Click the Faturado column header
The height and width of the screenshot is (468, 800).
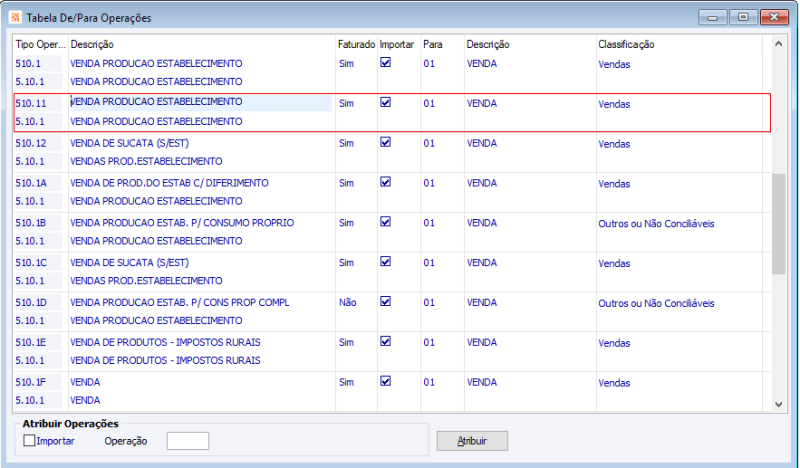pos(356,44)
